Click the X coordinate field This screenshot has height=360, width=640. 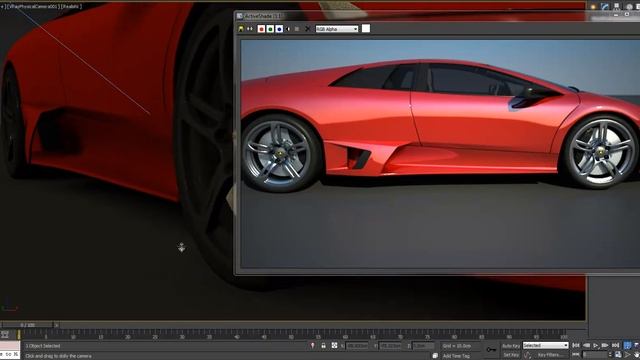point(357,346)
